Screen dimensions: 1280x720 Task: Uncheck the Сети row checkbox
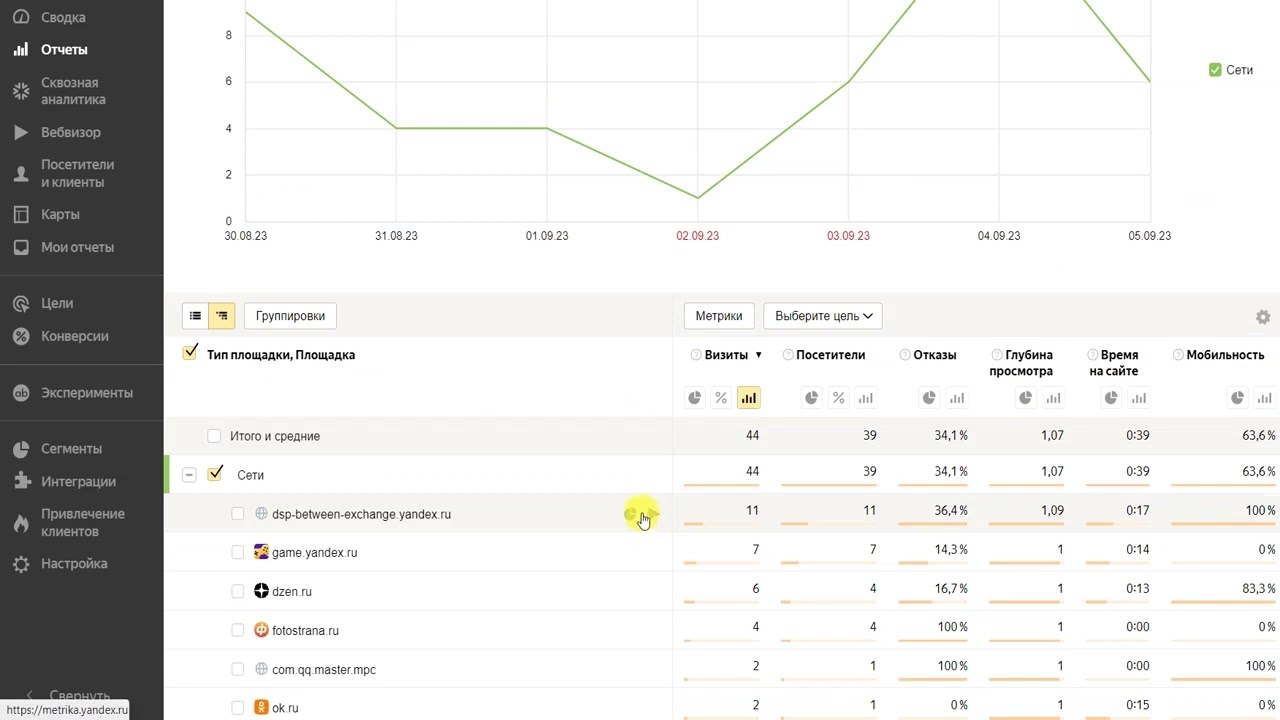coord(215,474)
